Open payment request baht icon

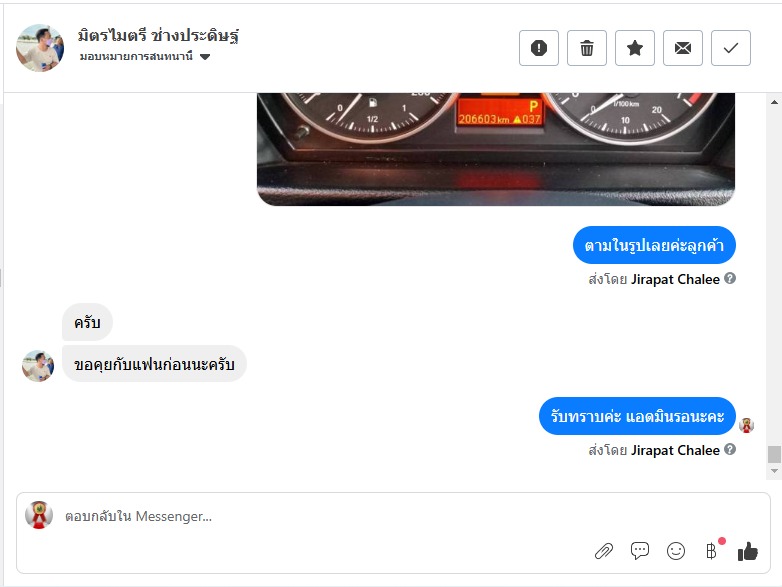pyautogui.click(x=712, y=551)
